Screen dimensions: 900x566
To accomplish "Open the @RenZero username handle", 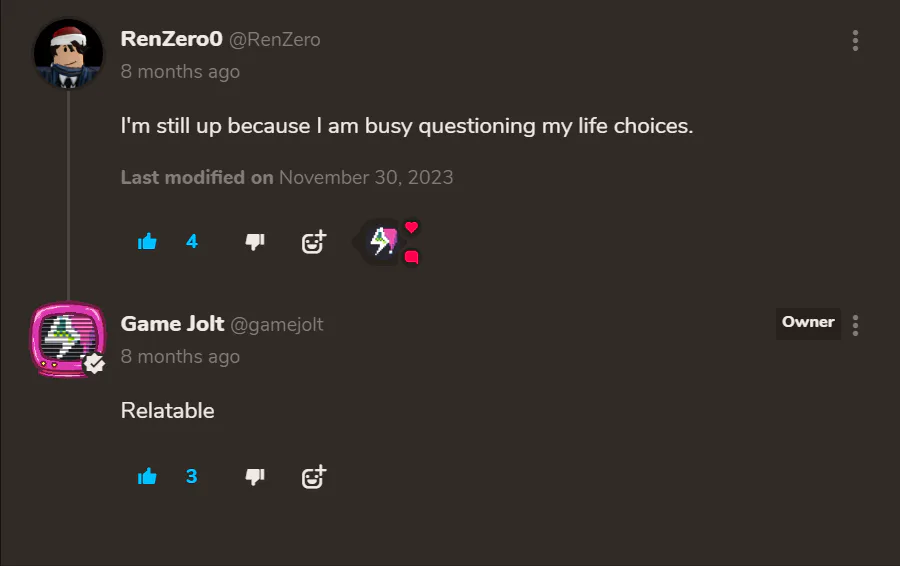I will click(275, 40).
